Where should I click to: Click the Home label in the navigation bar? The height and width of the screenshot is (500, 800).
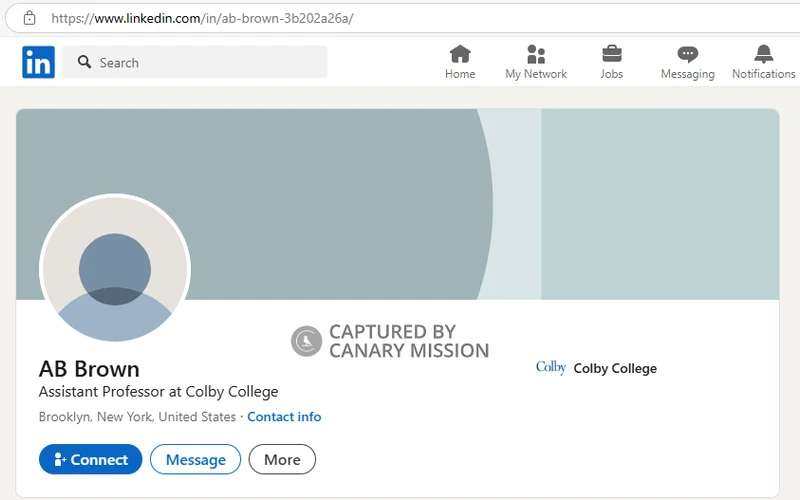[460, 74]
